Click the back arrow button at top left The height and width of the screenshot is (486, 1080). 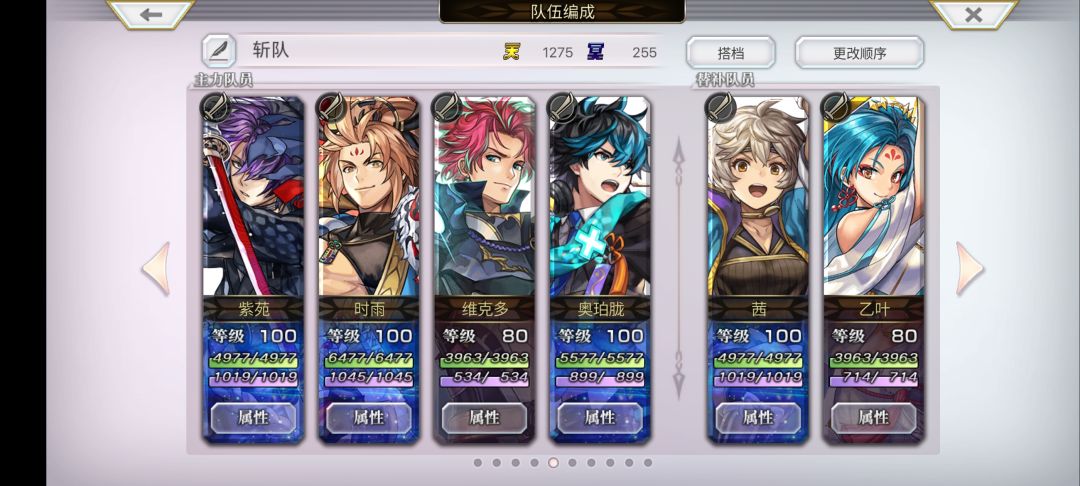click(x=151, y=14)
